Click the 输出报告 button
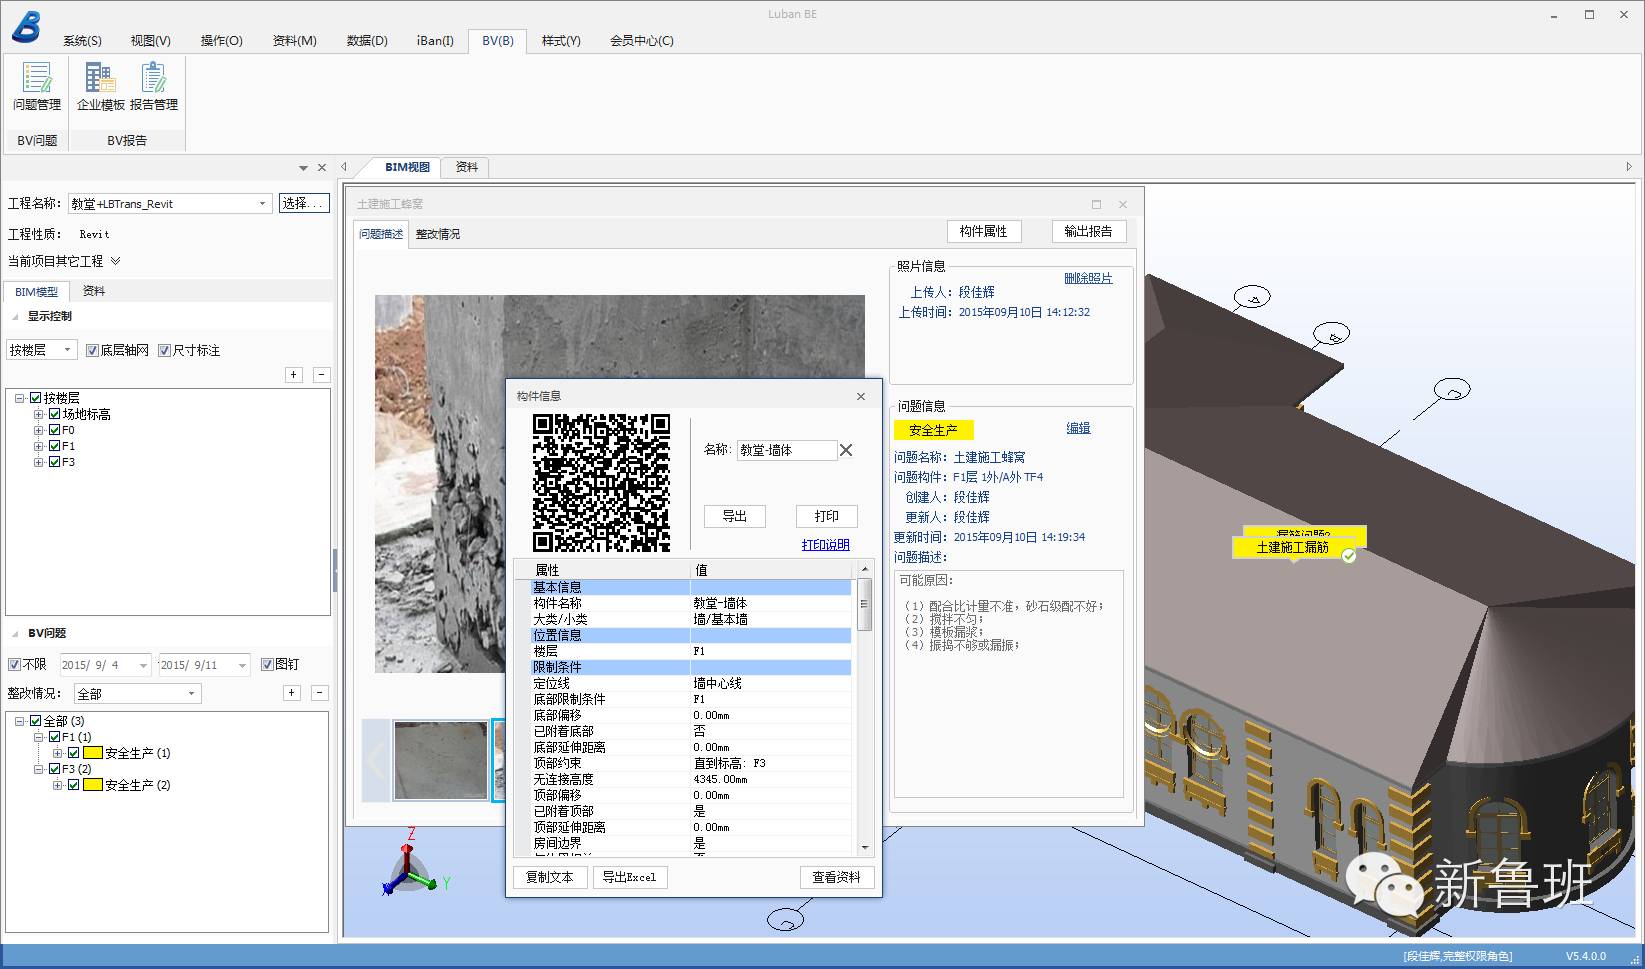1645x969 pixels. point(1089,232)
